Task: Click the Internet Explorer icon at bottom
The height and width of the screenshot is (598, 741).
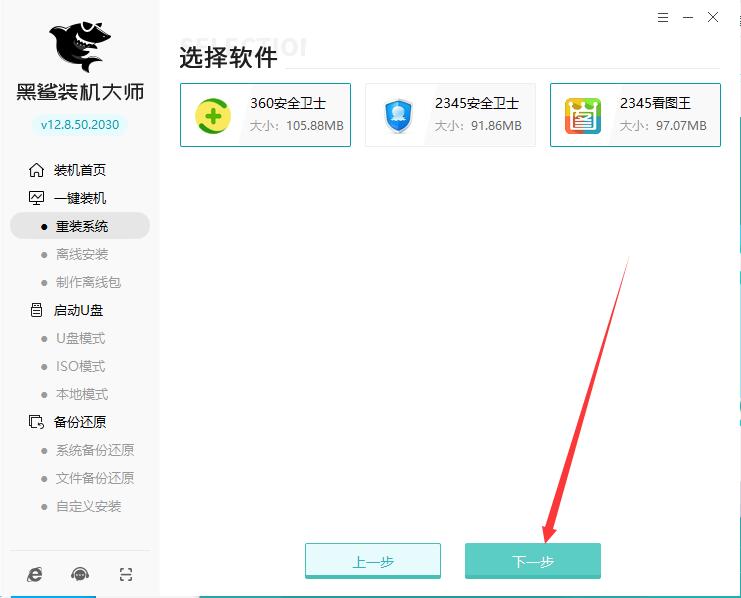Action: (x=34, y=574)
